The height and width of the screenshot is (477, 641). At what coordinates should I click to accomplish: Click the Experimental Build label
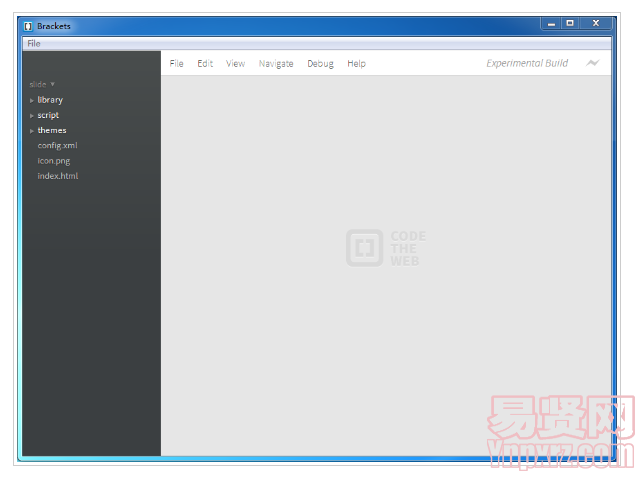pos(527,63)
